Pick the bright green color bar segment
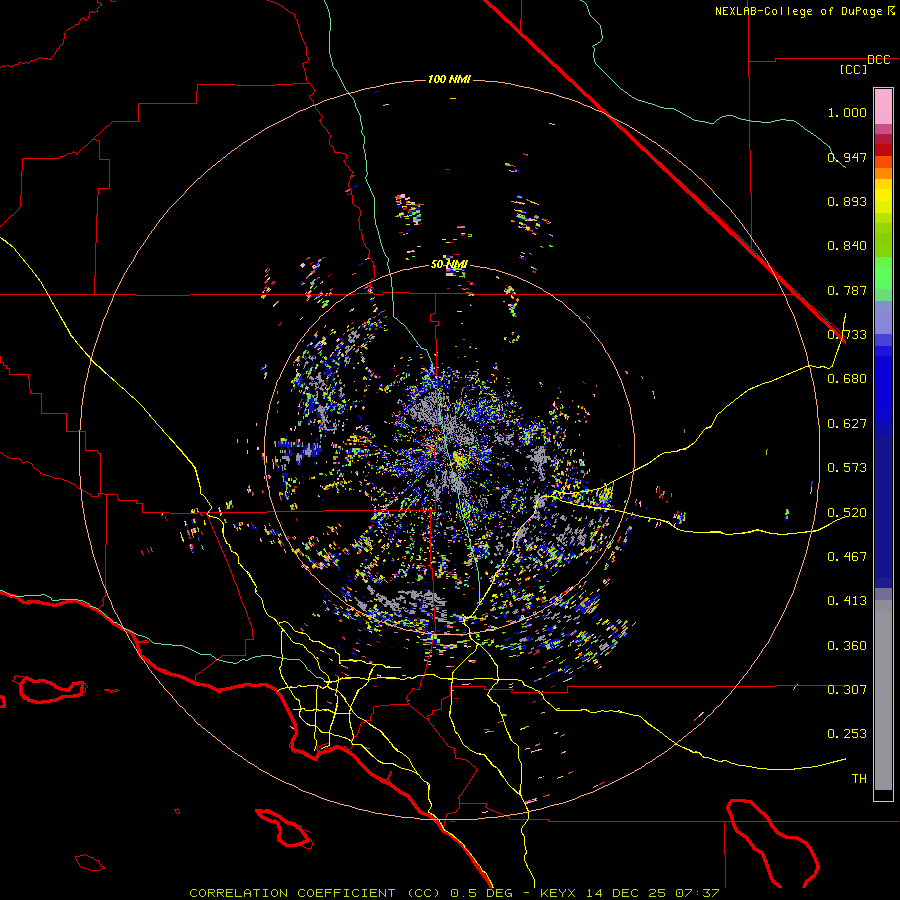Image resolution: width=900 pixels, height=900 pixels. 883,273
